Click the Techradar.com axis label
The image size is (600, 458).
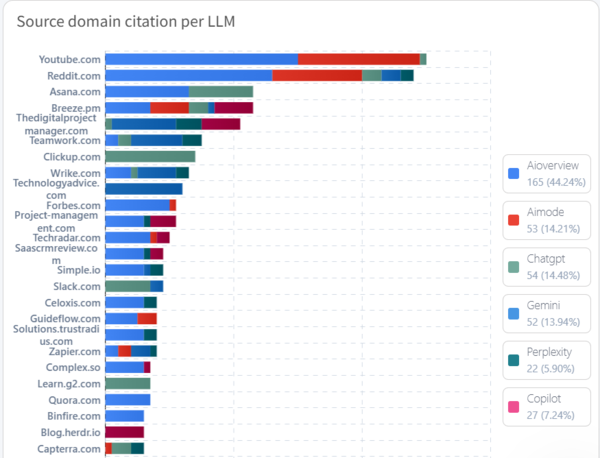67,238
